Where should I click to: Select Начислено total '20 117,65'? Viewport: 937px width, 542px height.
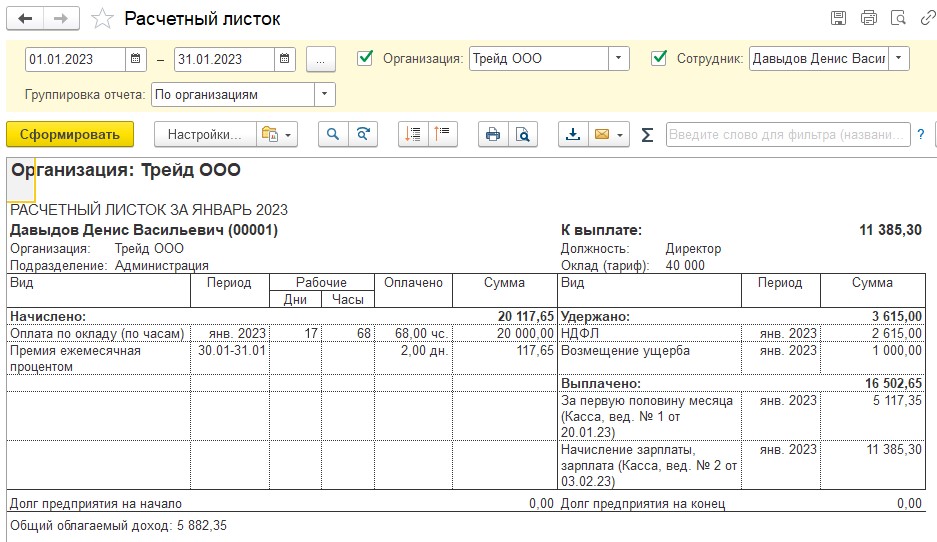point(526,317)
